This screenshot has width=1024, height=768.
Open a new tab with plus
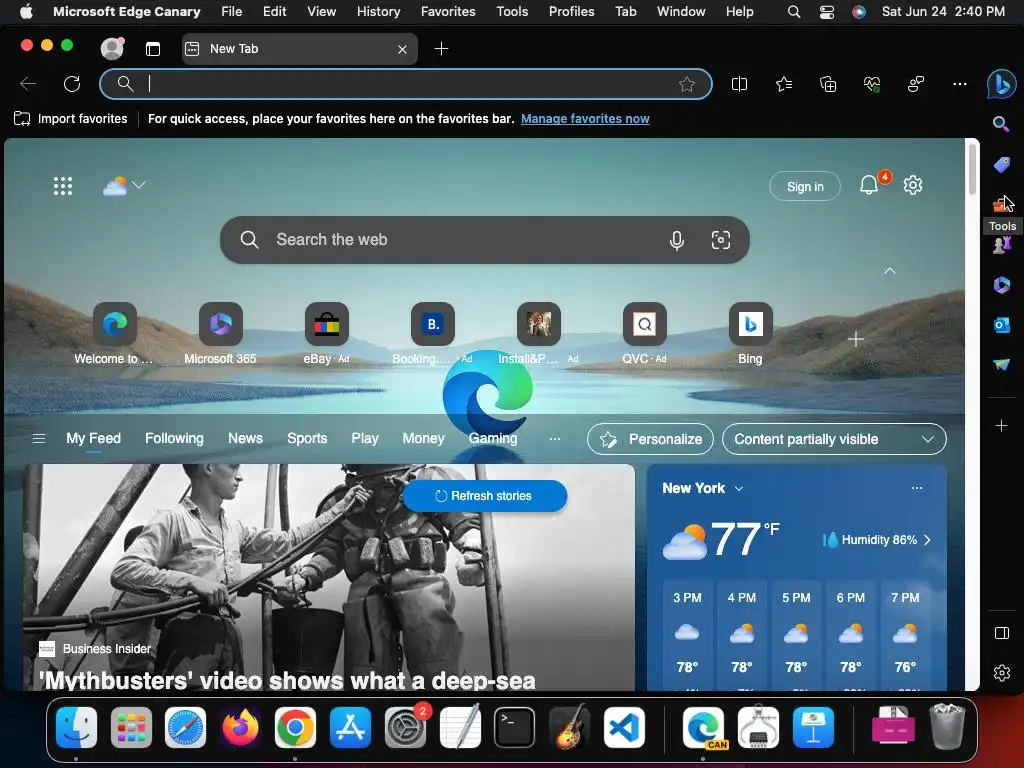(441, 49)
